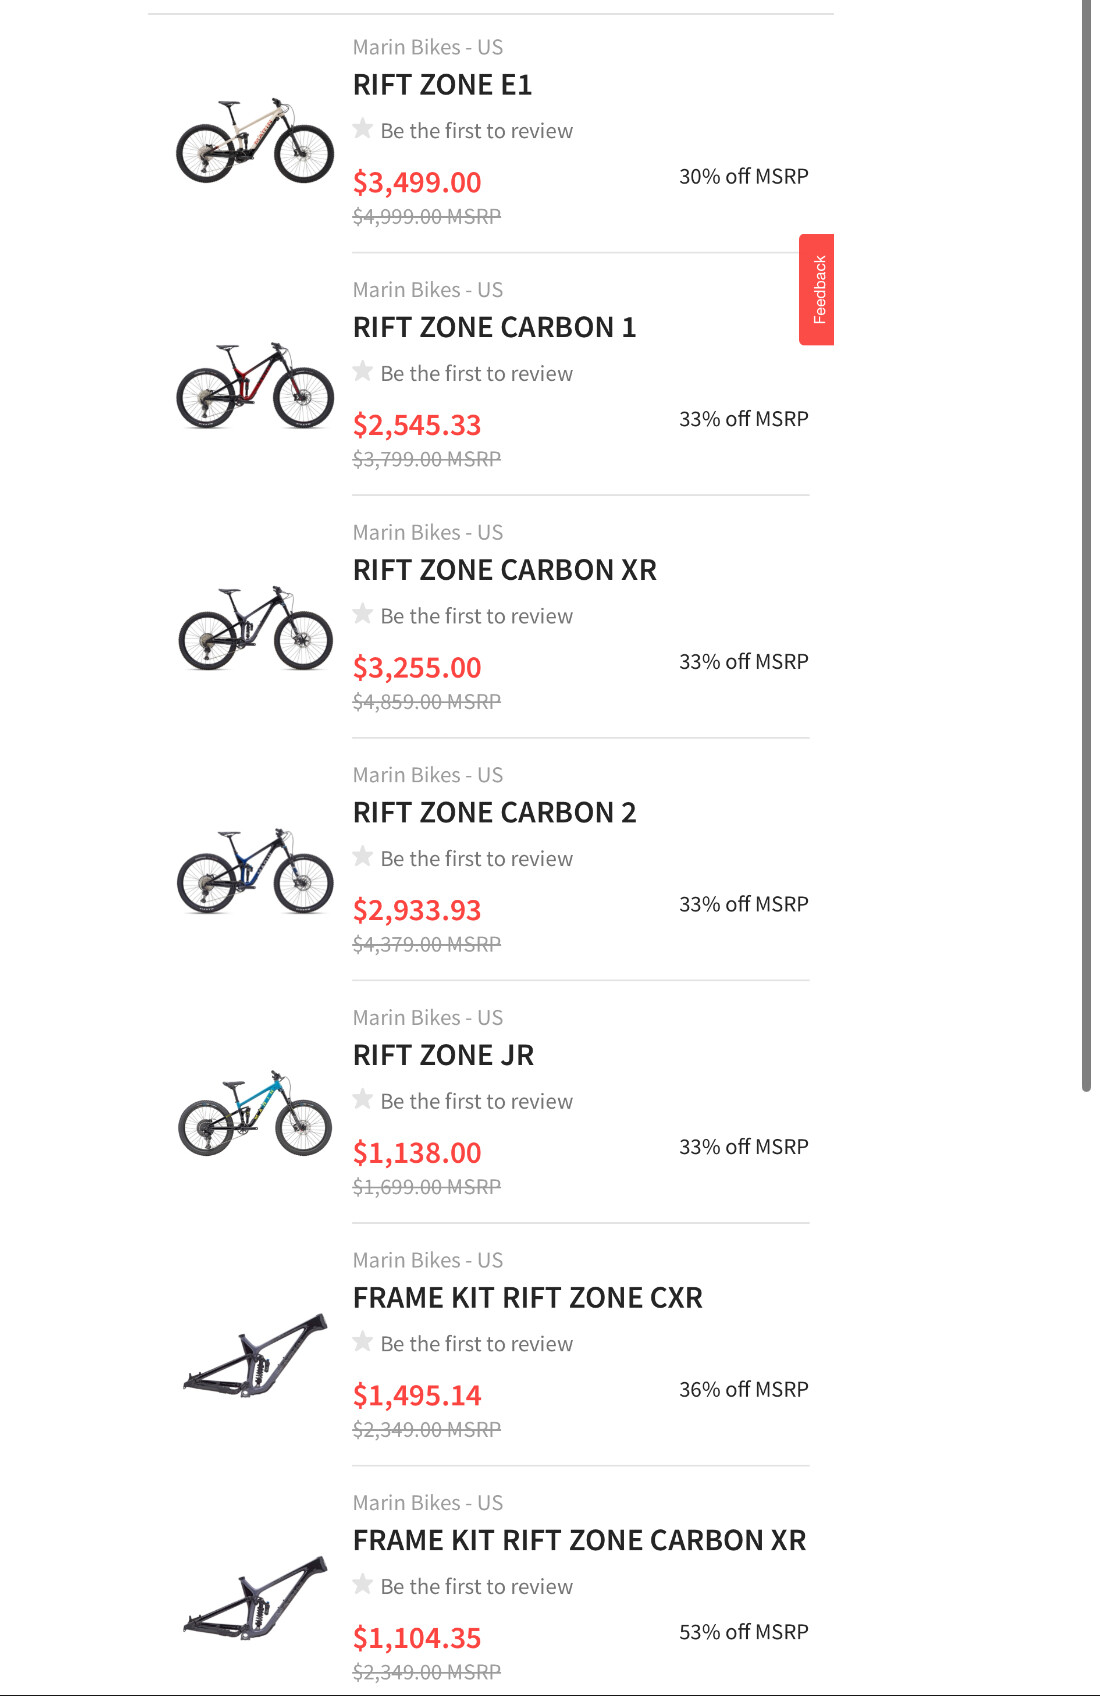Click Marin Bikes - US above Rift Zone E1
Image resolution: width=1100 pixels, height=1696 pixels.
(x=427, y=47)
